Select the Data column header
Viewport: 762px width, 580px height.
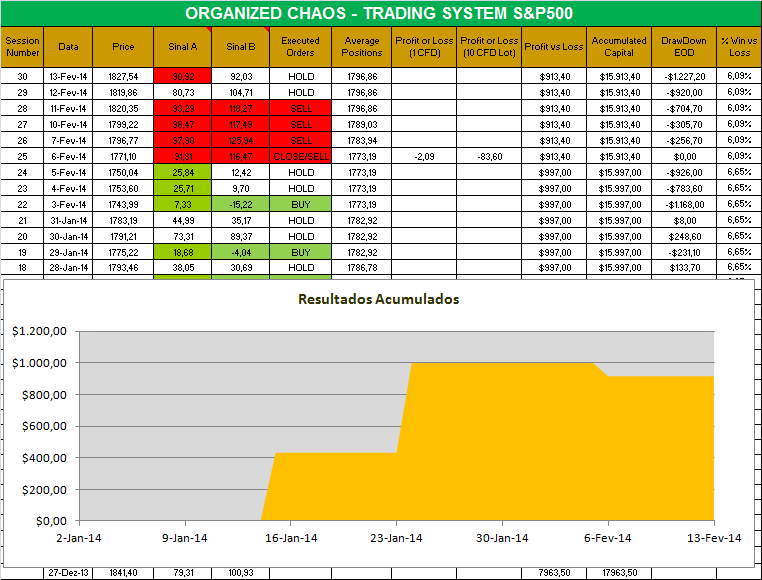tap(68, 47)
